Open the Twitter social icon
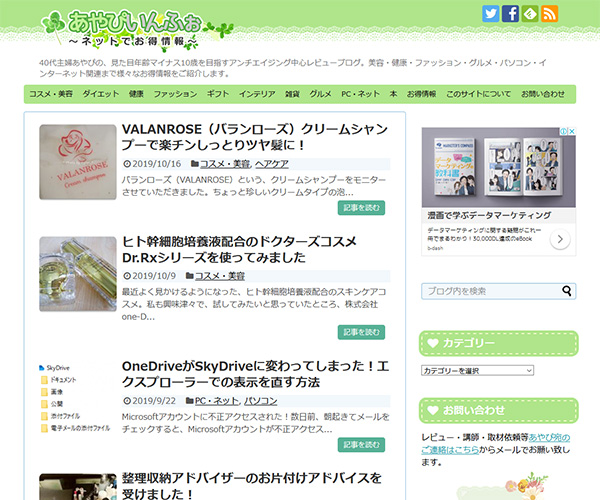 (x=490, y=14)
